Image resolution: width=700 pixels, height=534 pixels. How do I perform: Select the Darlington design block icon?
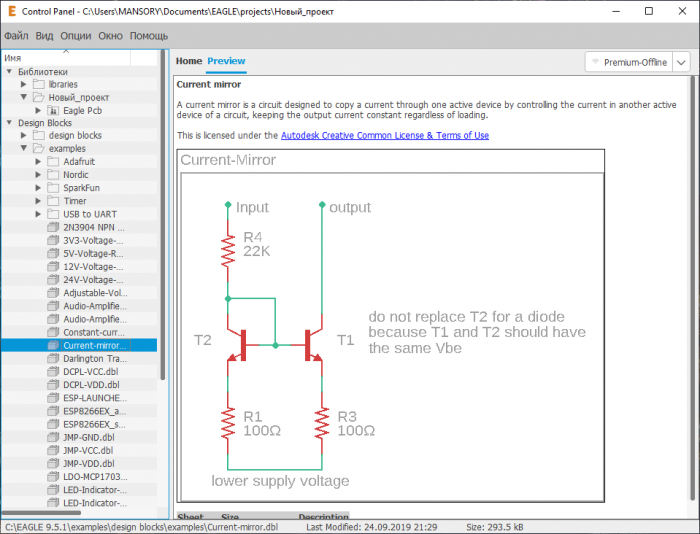54,358
